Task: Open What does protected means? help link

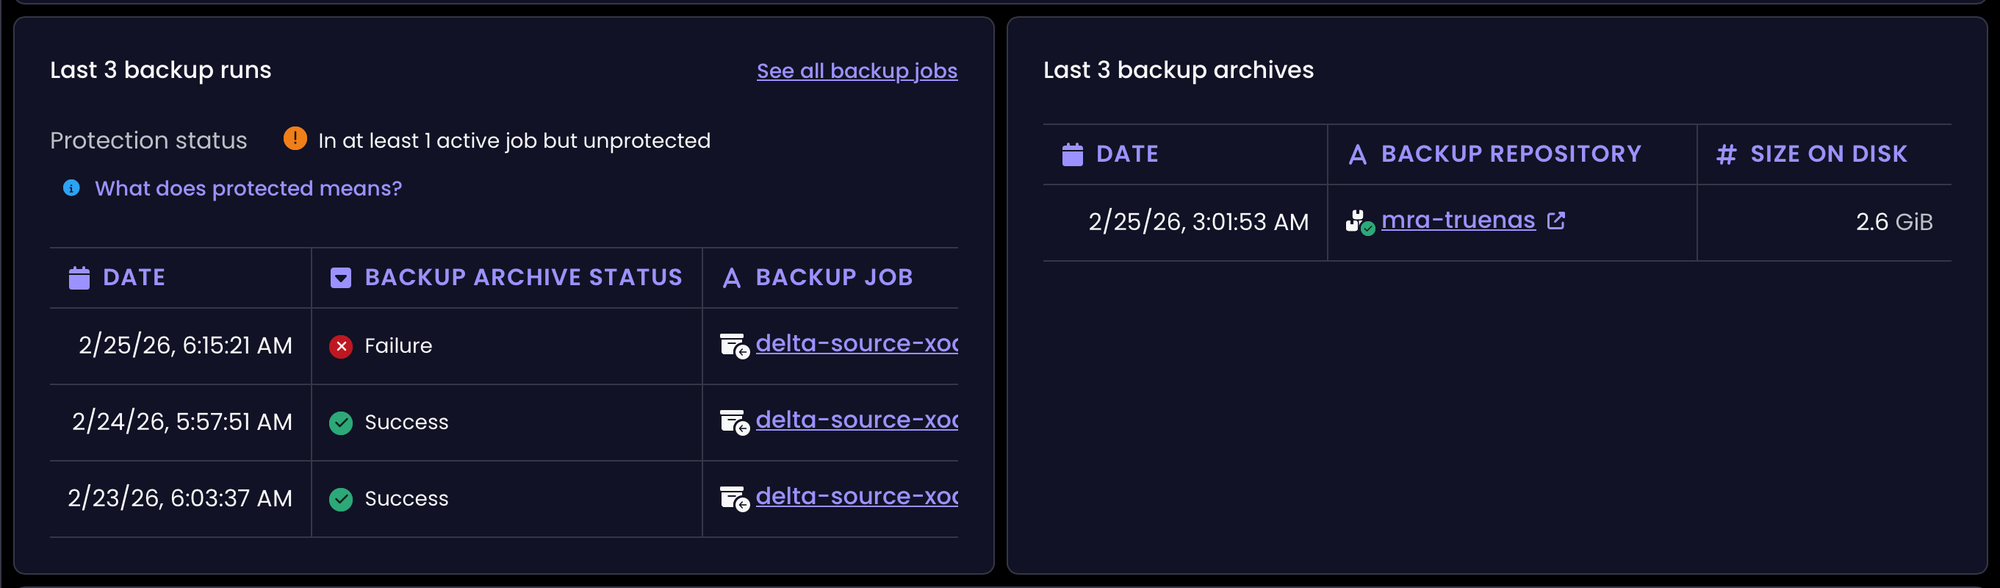Action: point(248,188)
